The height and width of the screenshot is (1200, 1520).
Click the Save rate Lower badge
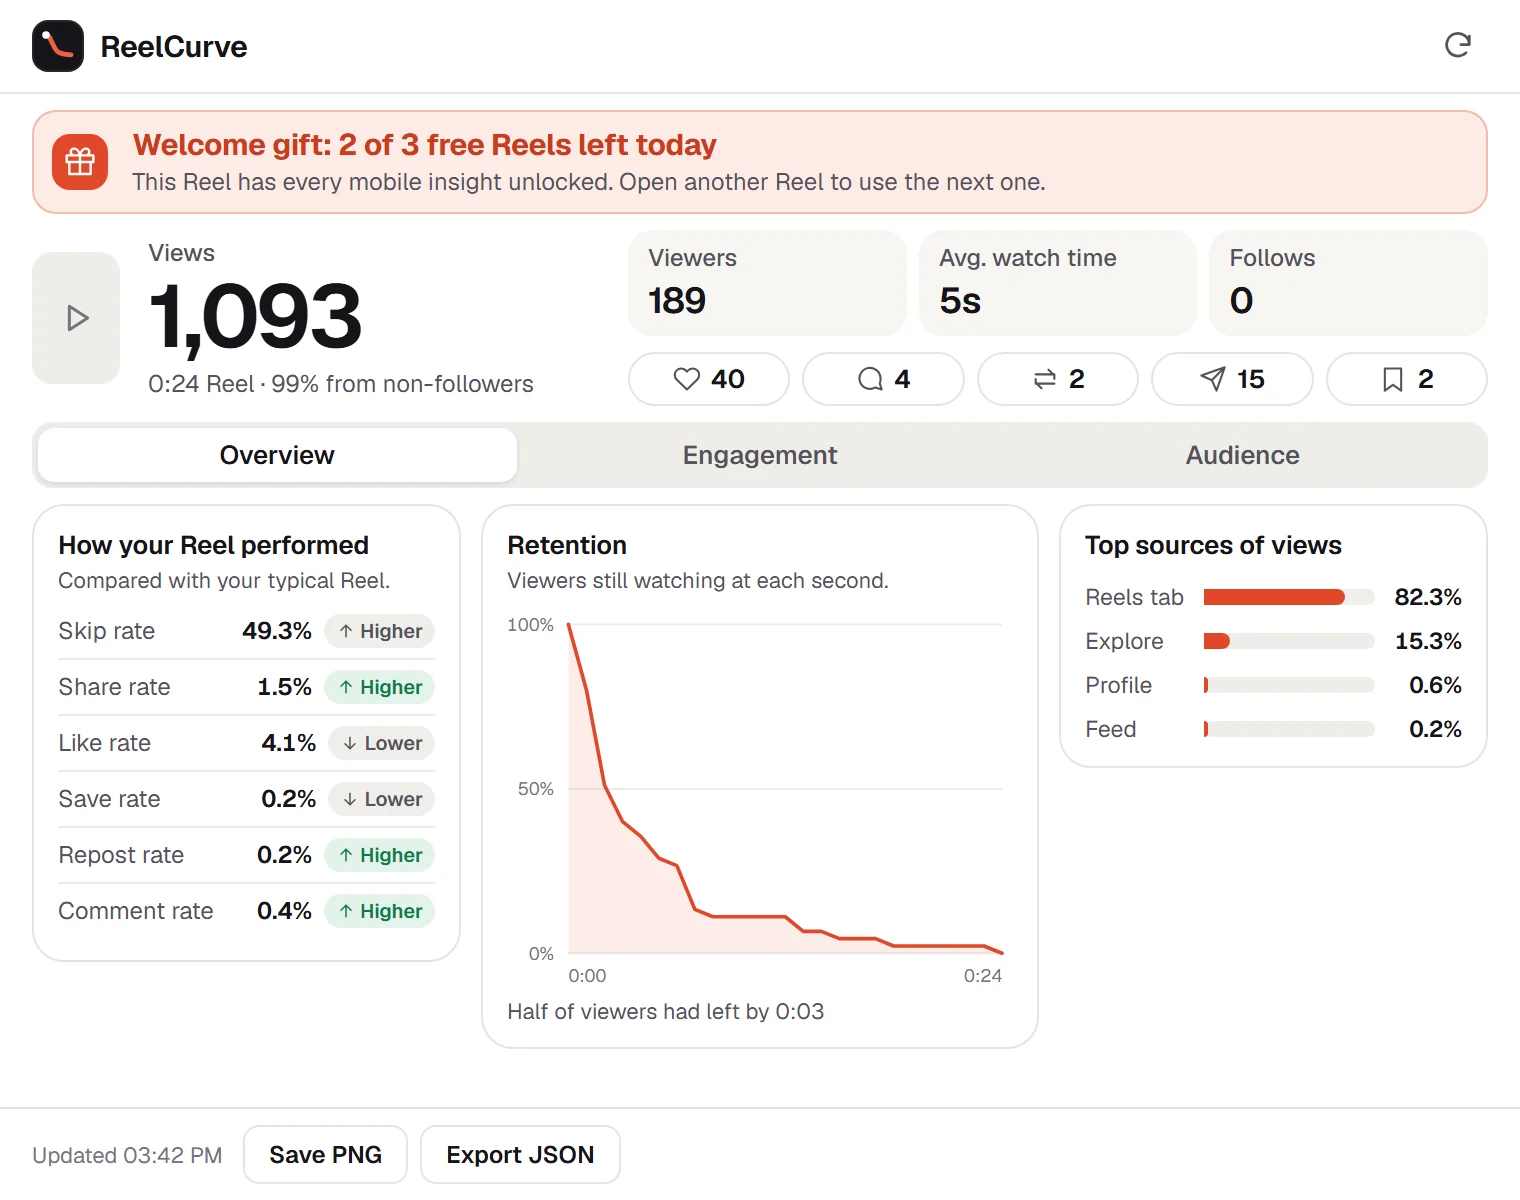pyautogui.click(x=382, y=799)
